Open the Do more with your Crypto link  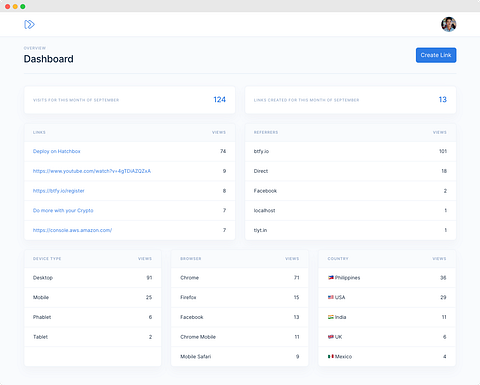coord(63,210)
